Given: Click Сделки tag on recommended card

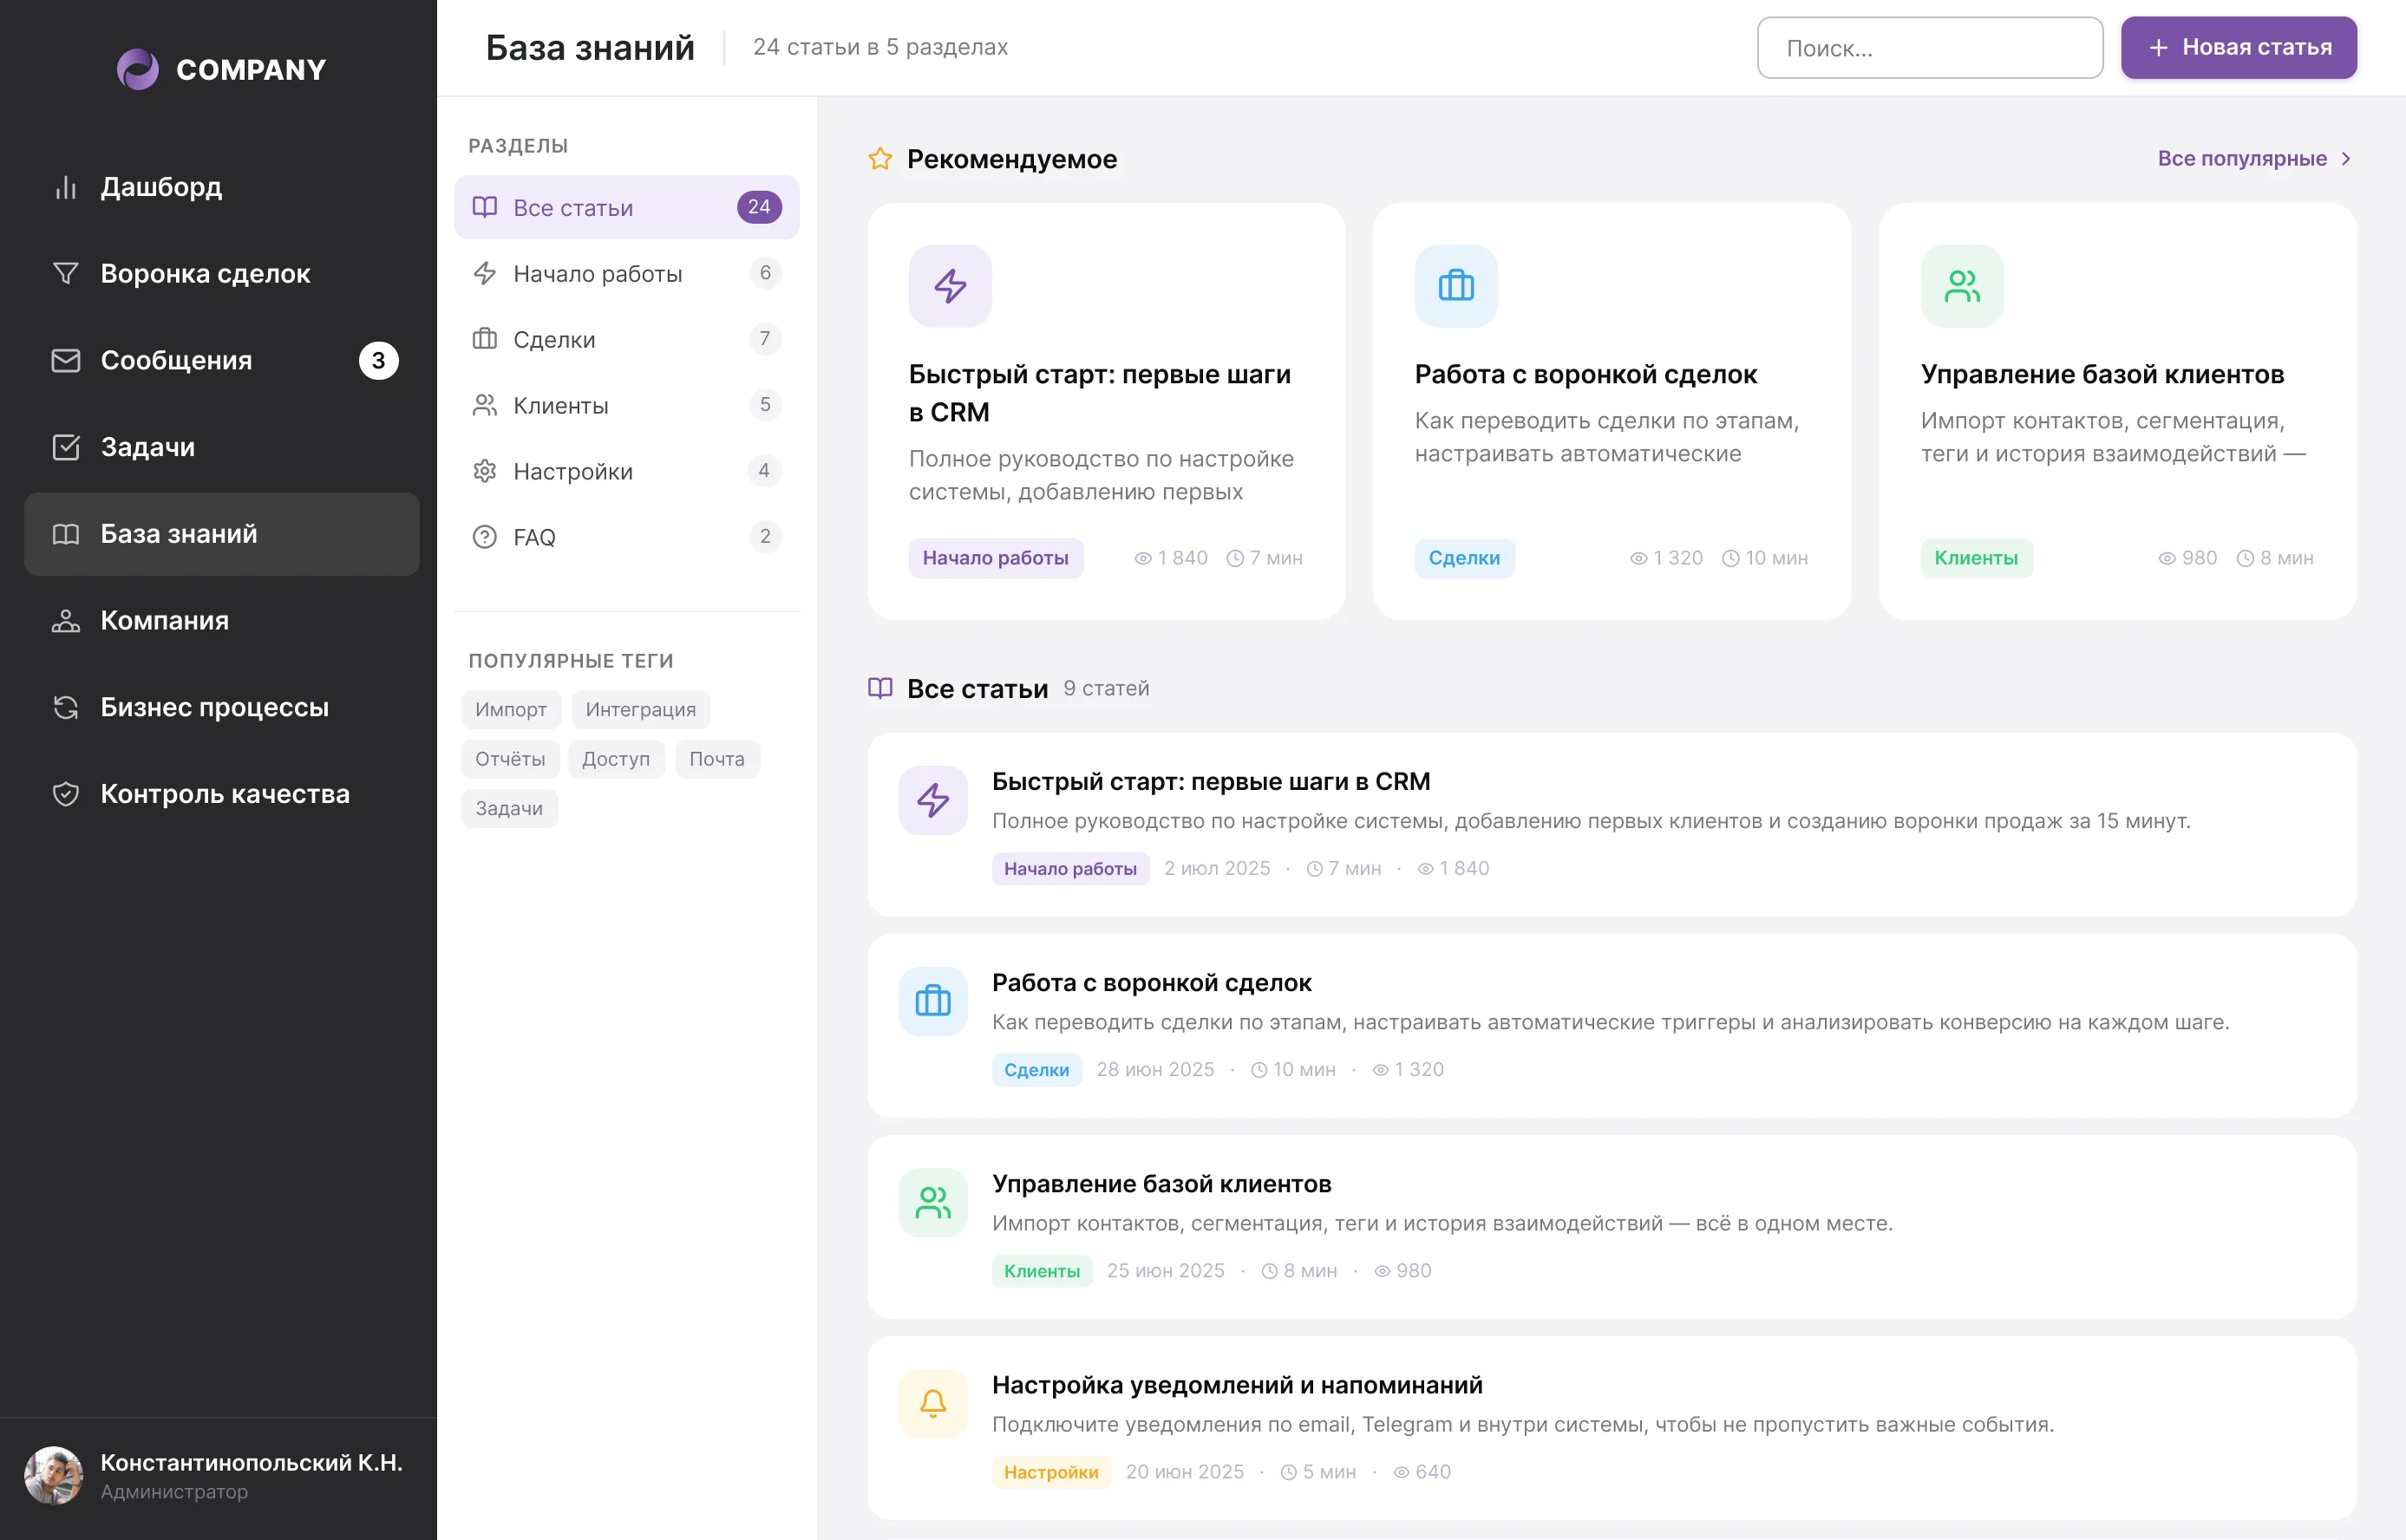Looking at the screenshot, I should 1464,558.
